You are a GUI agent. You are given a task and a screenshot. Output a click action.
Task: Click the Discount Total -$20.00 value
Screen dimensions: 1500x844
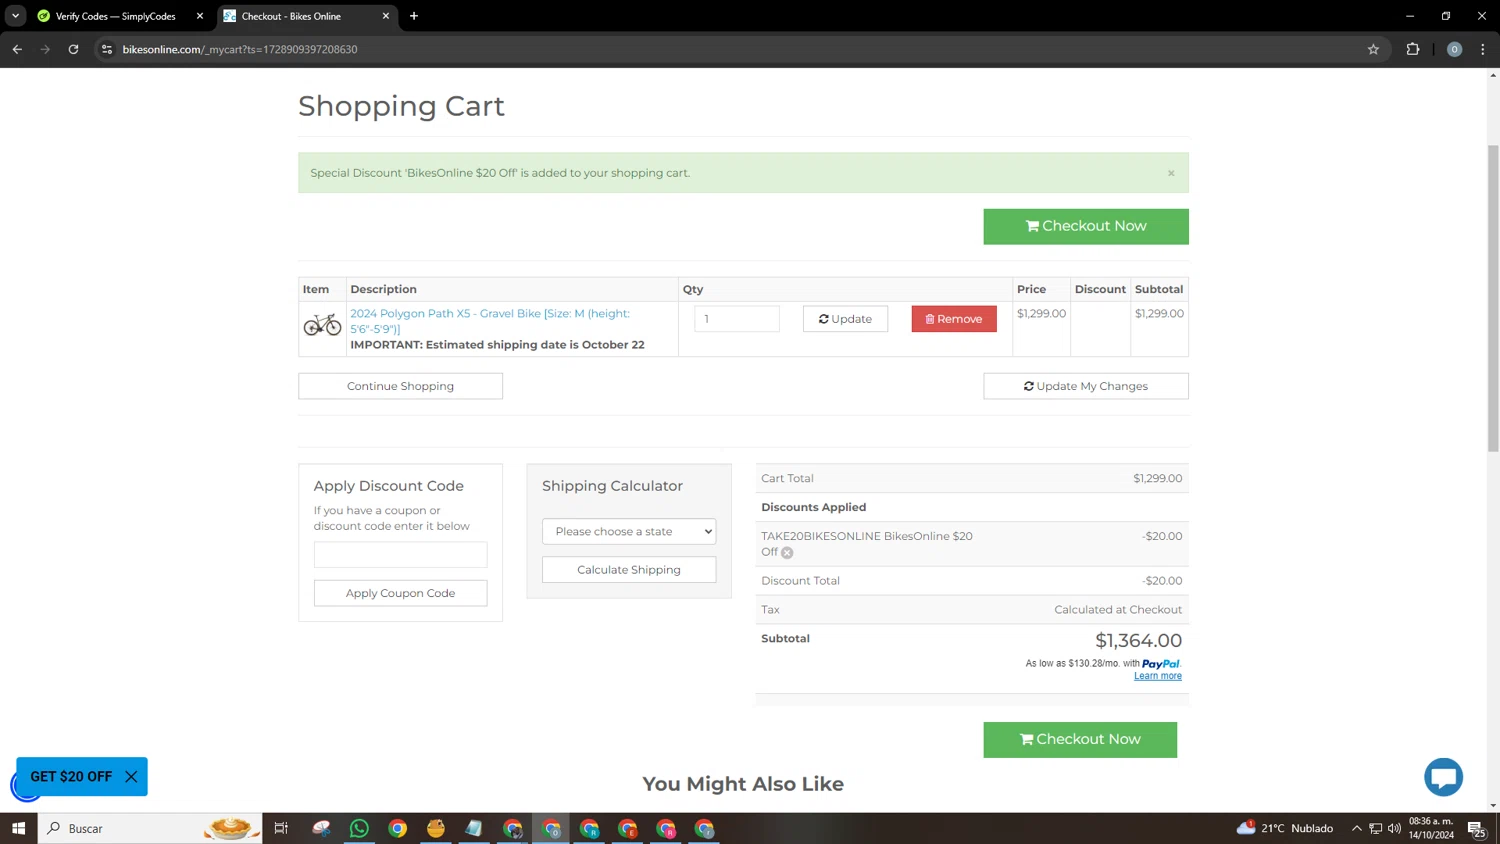[x=1162, y=580]
